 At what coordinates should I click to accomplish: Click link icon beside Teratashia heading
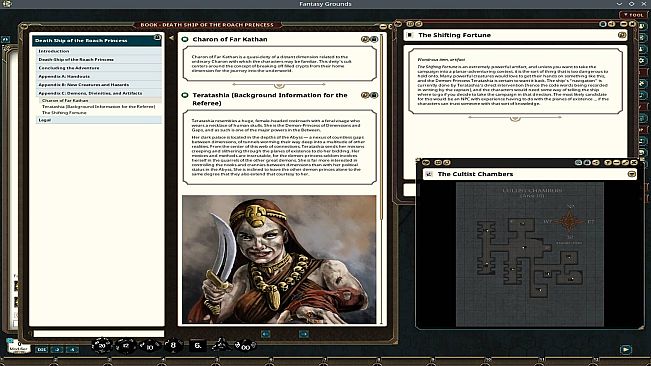click(x=185, y=95)
